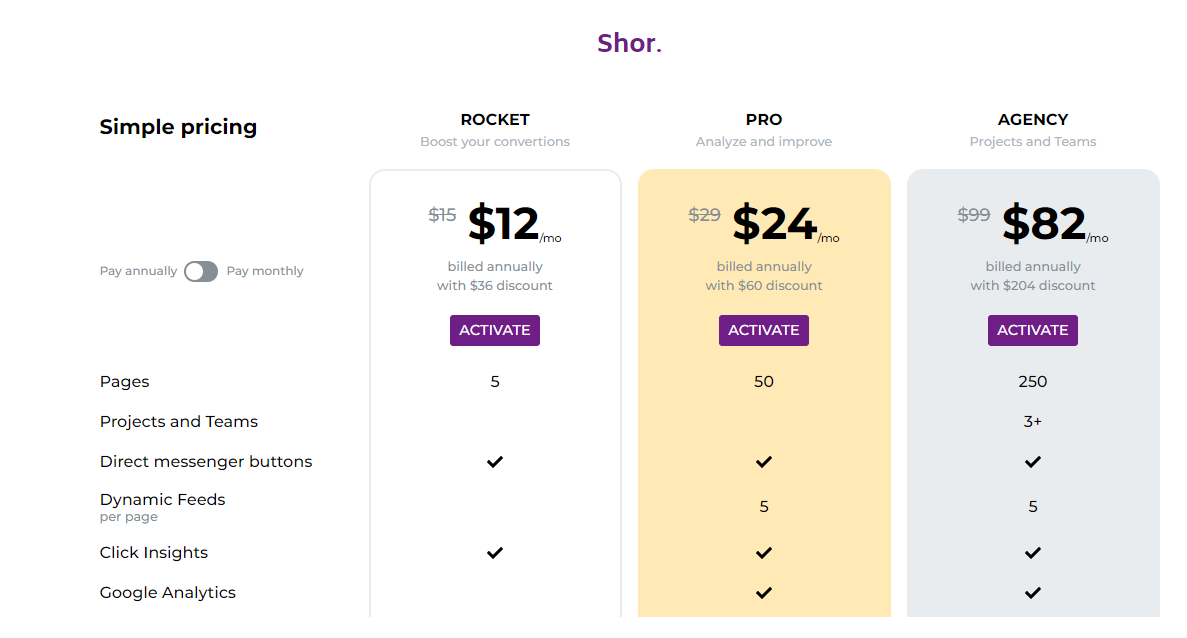1187x638 pixels.
Task: Click Rocket's Direct messenger buttons checkmark
Action: (x=495, y=462)
